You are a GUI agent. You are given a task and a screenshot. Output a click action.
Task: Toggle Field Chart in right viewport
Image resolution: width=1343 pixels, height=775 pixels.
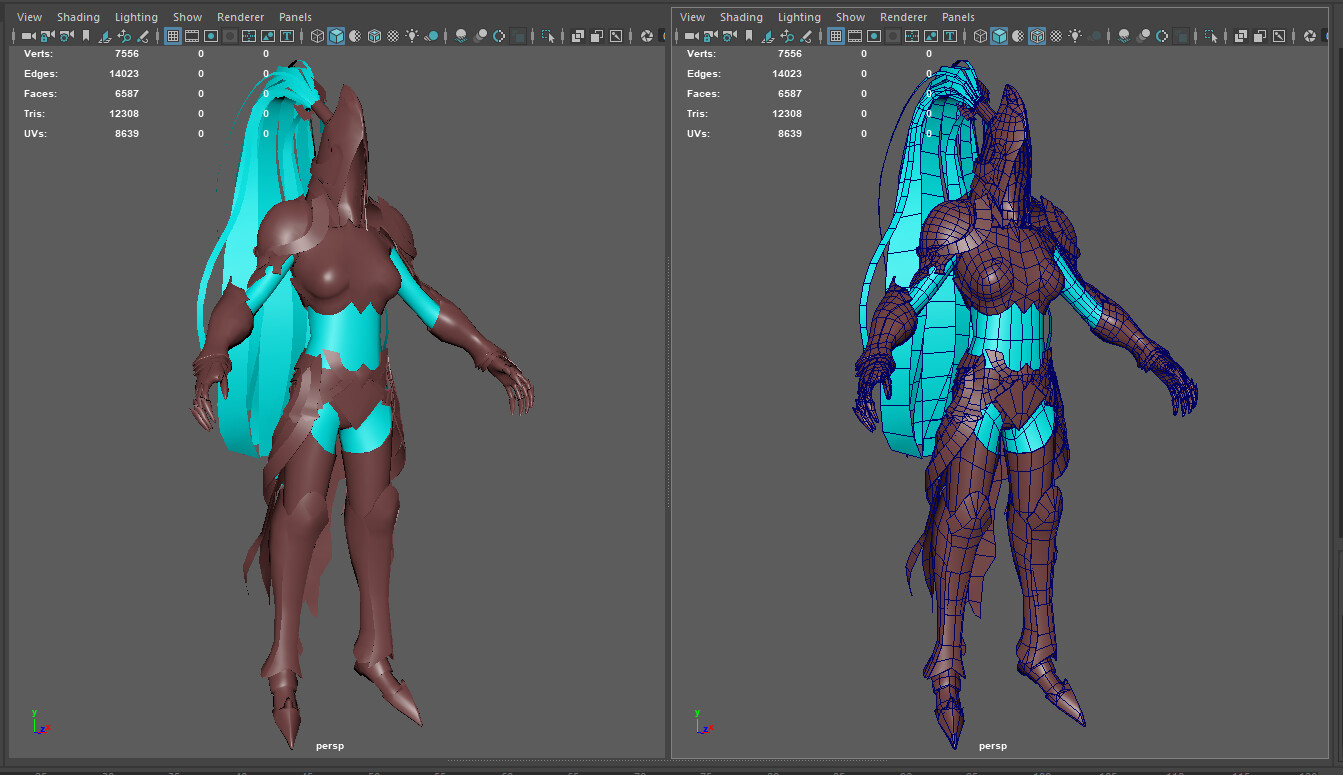click(912, 36)
